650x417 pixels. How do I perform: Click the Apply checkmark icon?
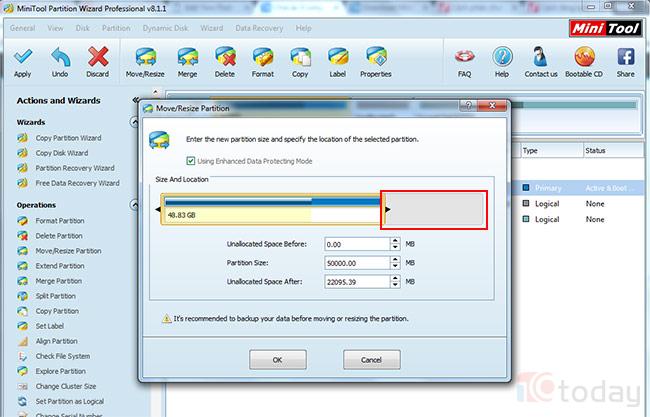[22, 57]
